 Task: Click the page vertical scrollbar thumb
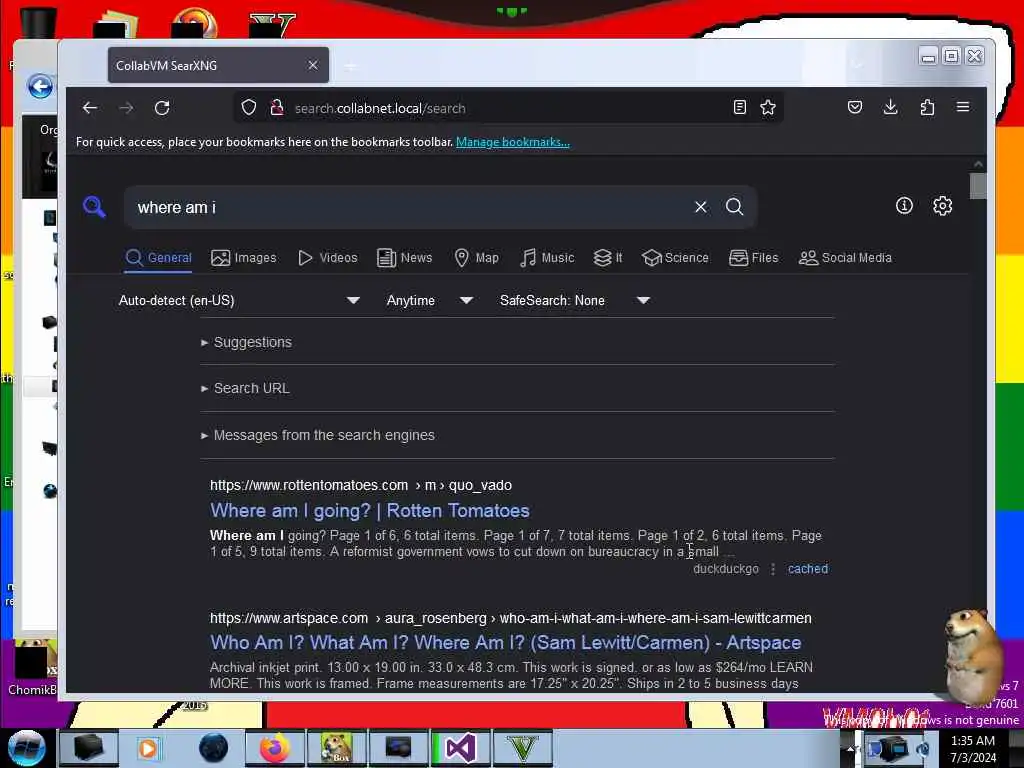pyautogui.click(x=978, y=185)
